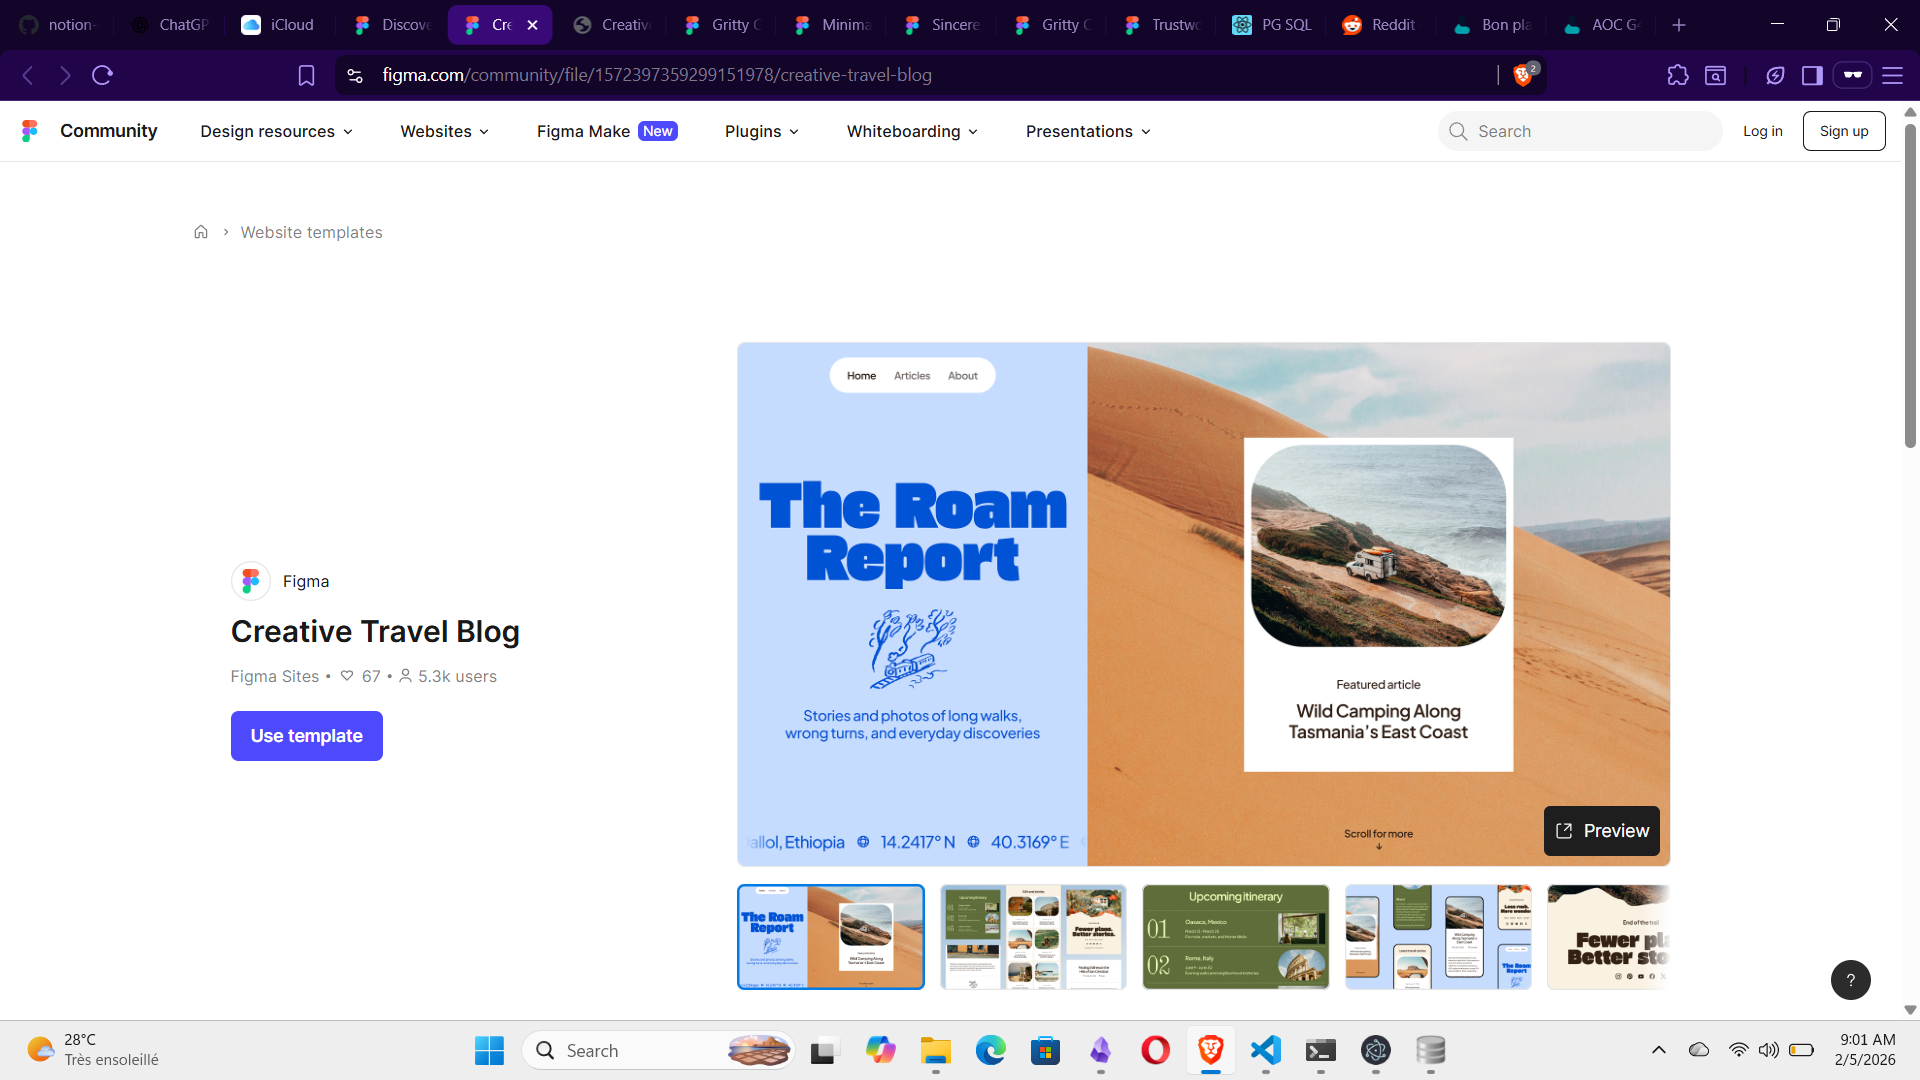Open the home breadcrumb icon

tap(201, 232)
